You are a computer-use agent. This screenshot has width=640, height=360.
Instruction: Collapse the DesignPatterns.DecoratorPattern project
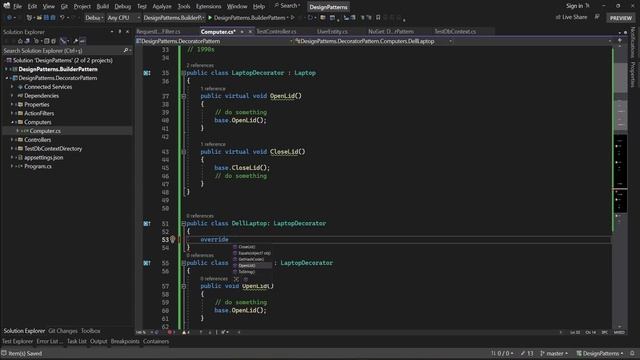click(7, 78)
